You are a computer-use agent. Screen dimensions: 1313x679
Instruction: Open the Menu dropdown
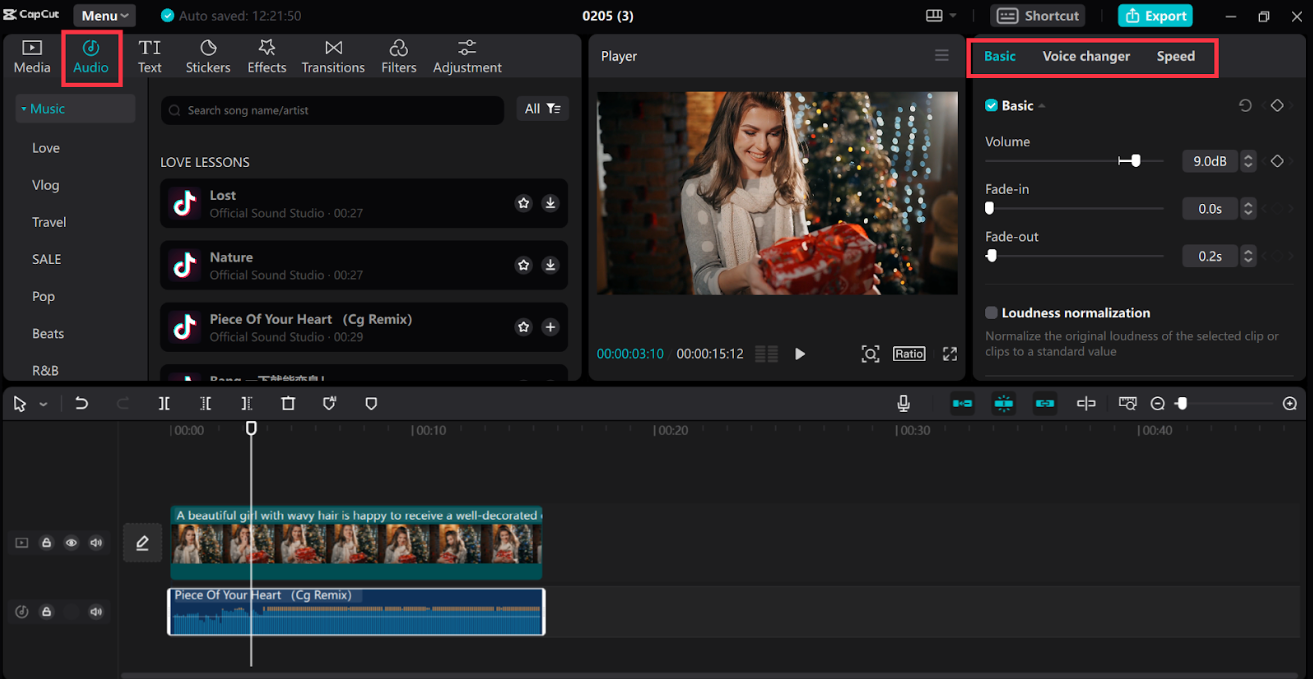point(104,16)
